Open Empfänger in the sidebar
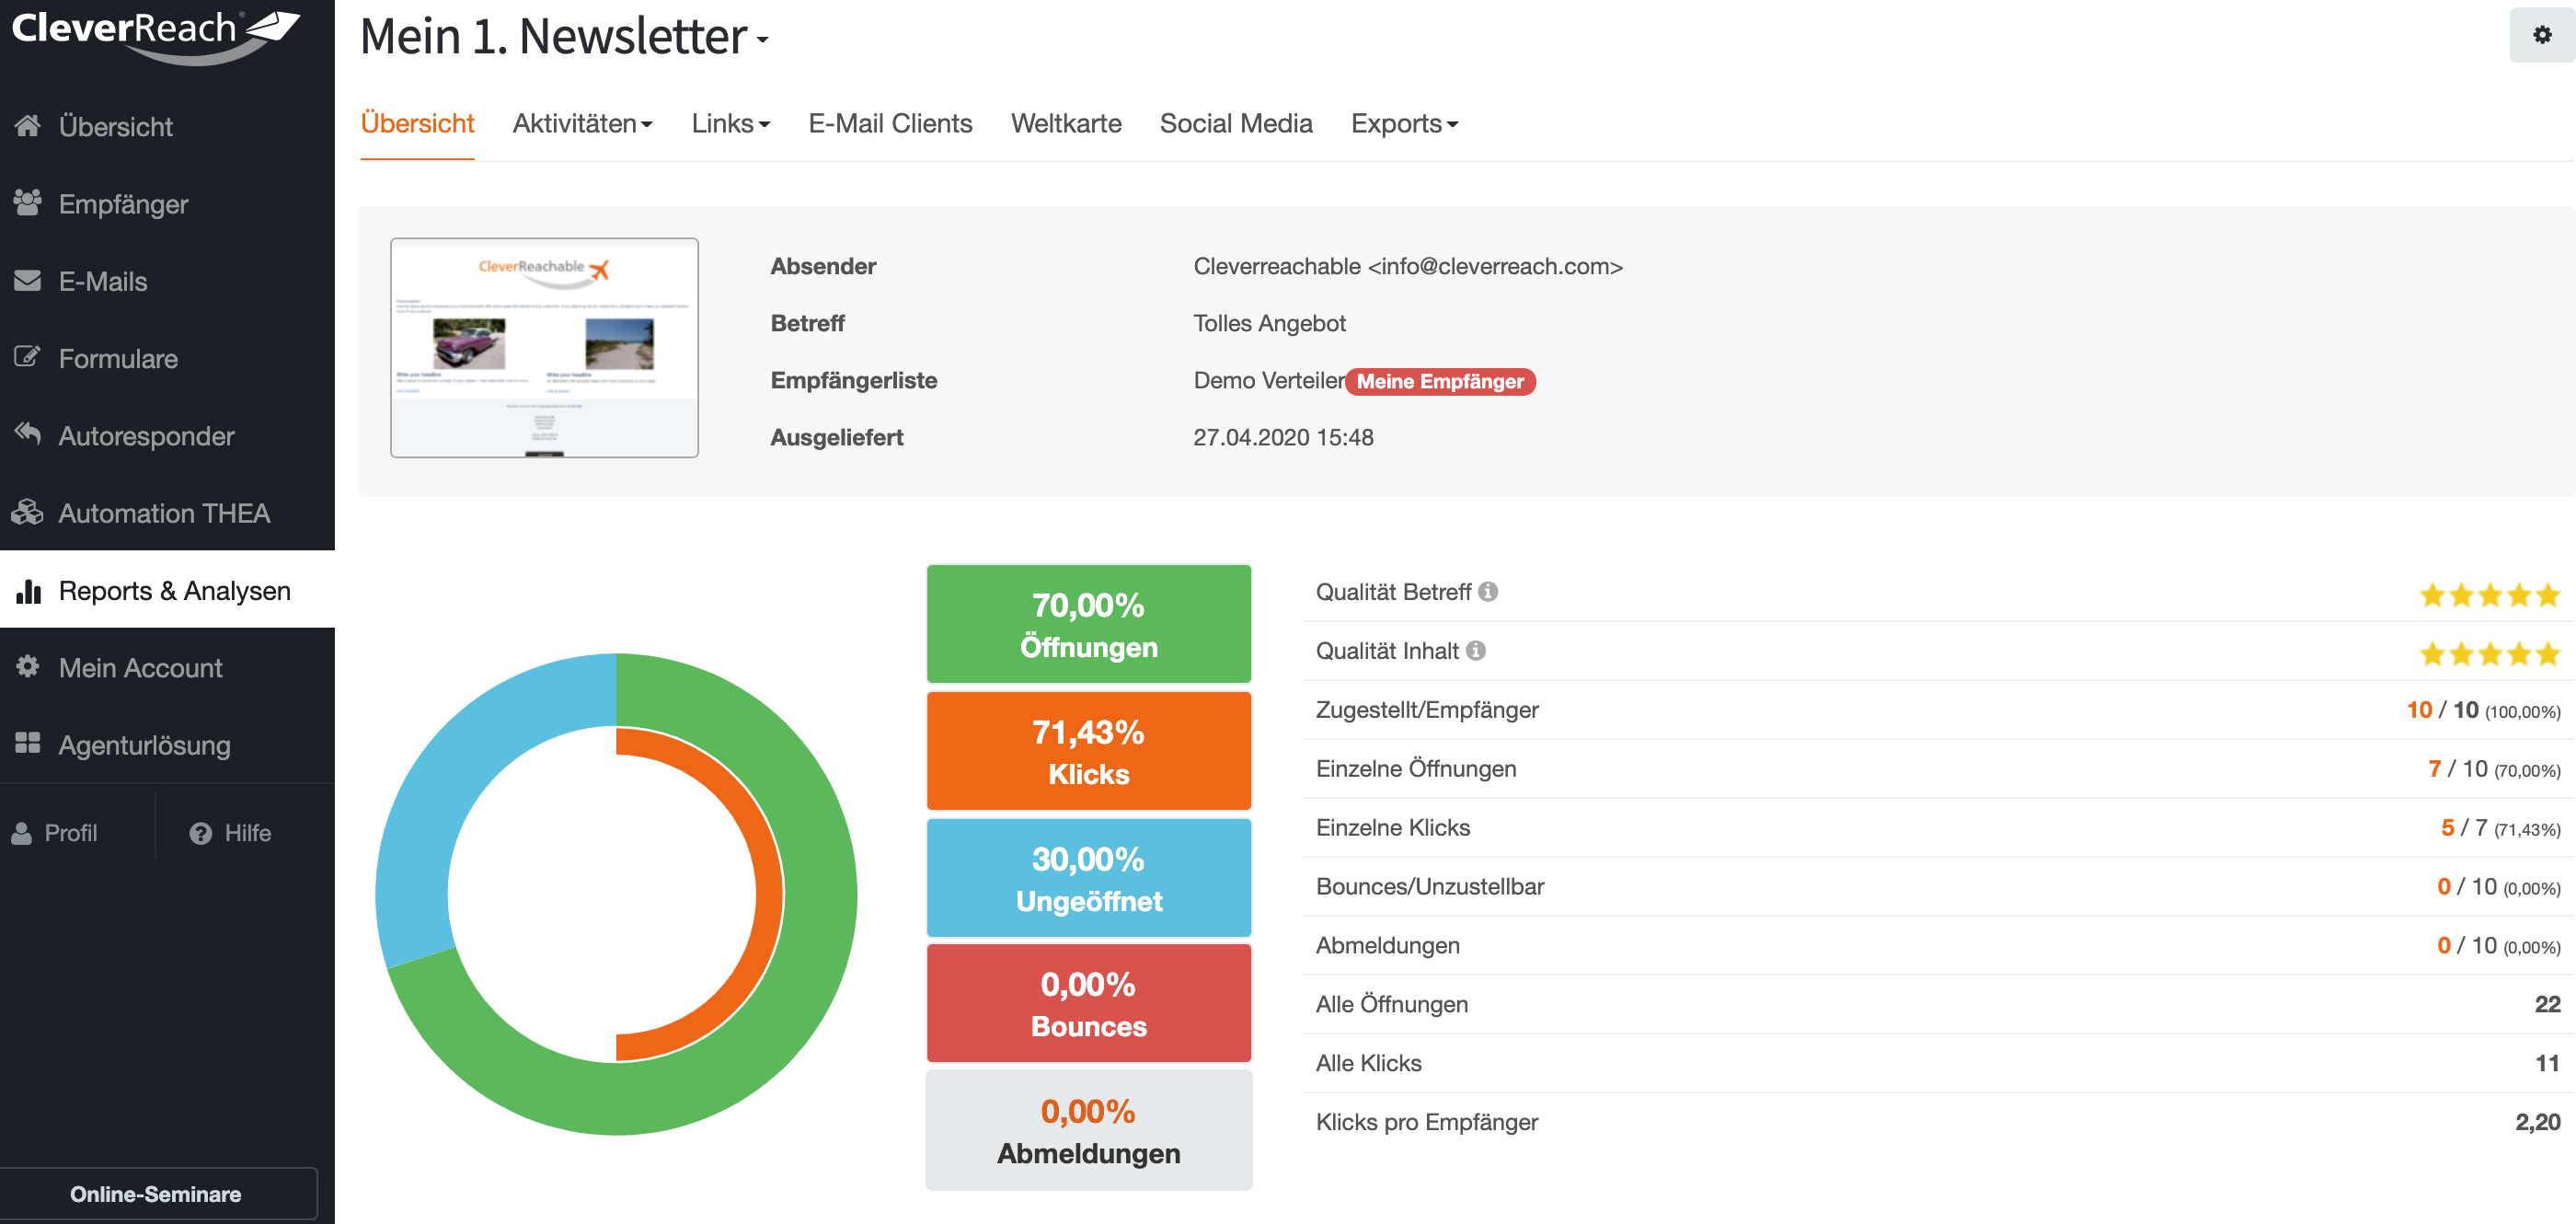 pyautogui.click(x=167, y=204)
